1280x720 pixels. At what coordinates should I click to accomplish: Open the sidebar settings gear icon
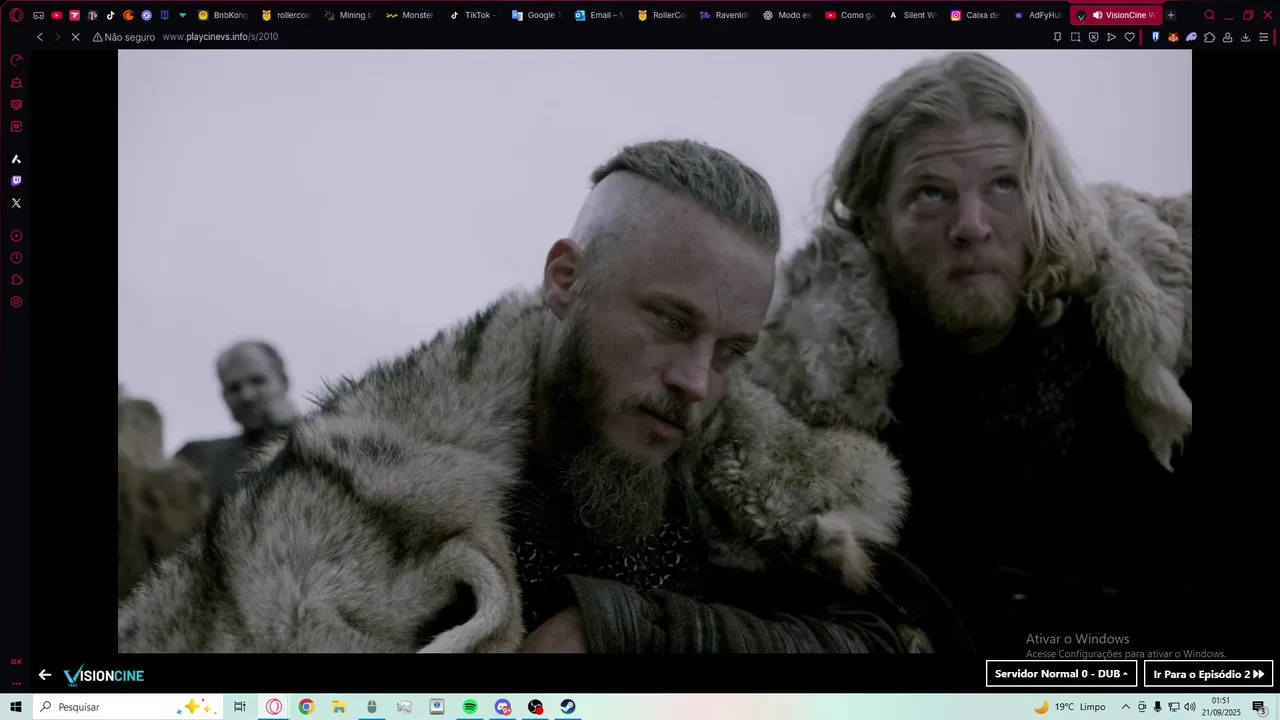click(16, 302)
